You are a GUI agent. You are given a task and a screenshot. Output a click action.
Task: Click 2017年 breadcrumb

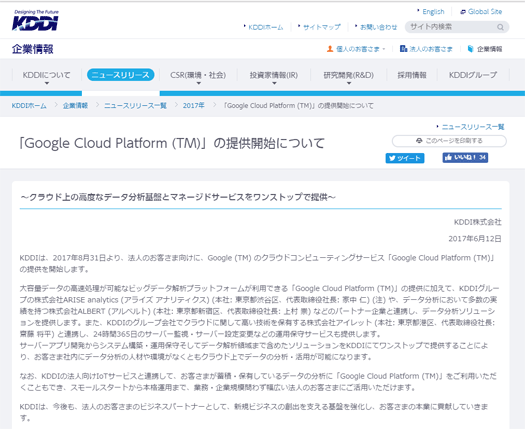tap(194, 106)
